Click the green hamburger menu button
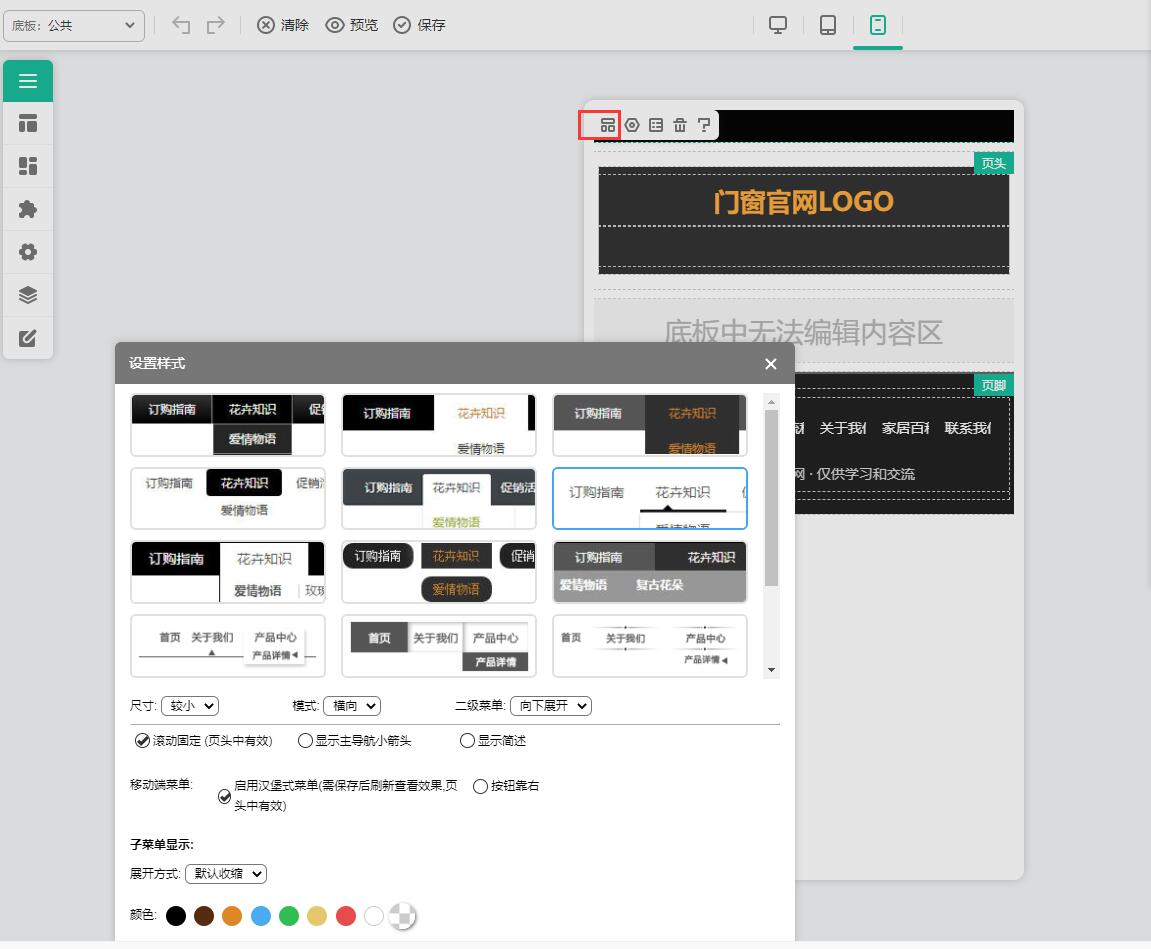 [x=28, y=81]
